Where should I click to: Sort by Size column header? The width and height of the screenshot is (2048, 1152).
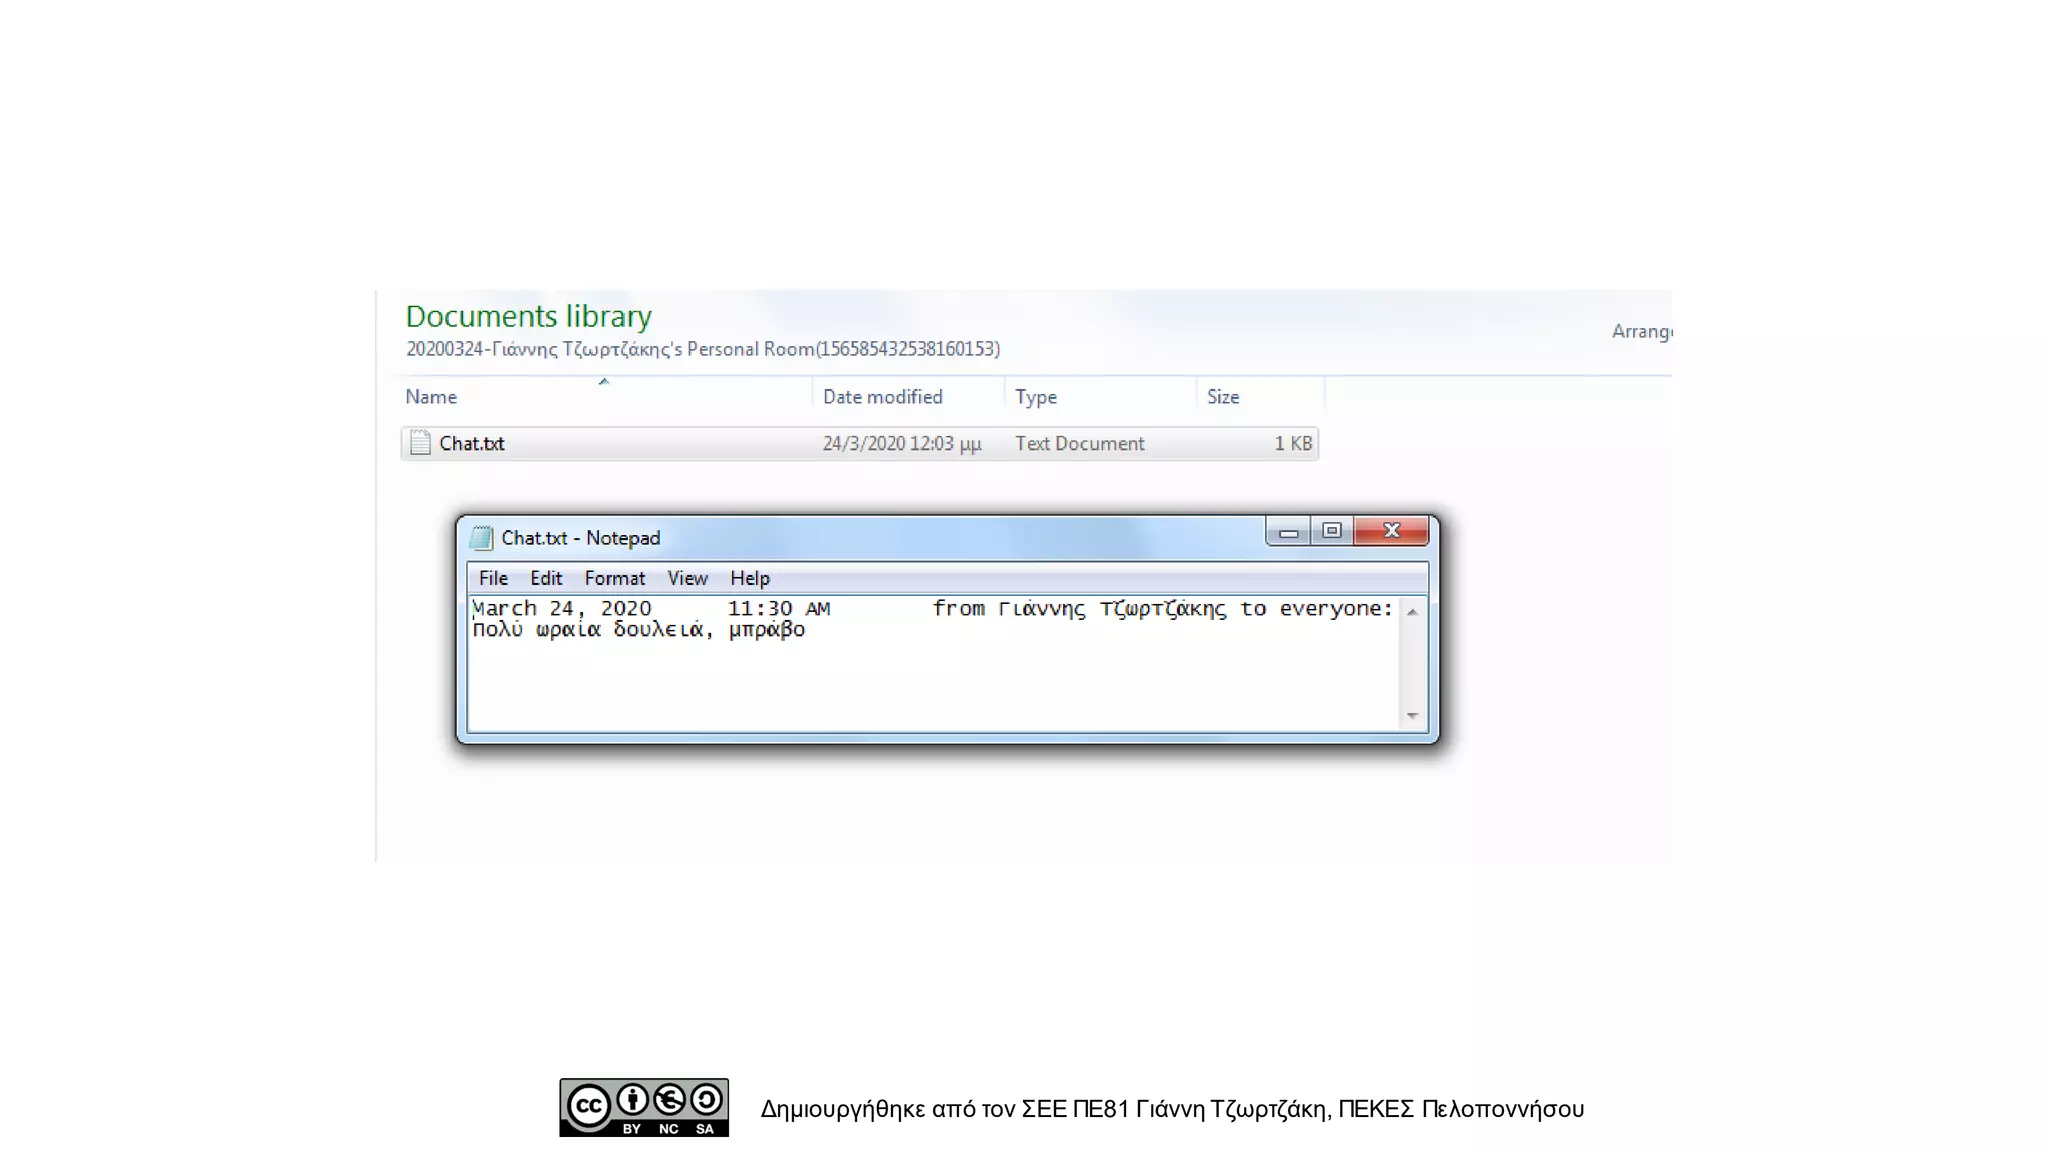tap(1222, 397)
